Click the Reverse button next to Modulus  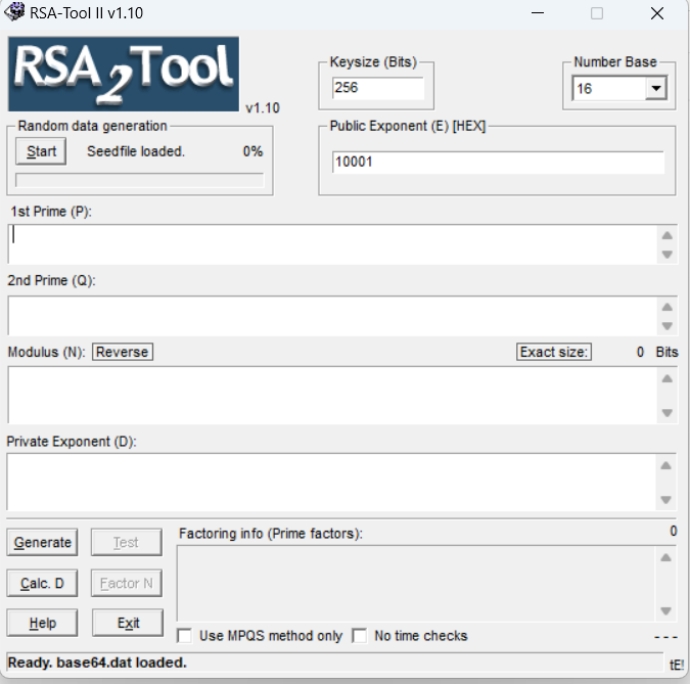pyautogui.click(x=122, y=352)
